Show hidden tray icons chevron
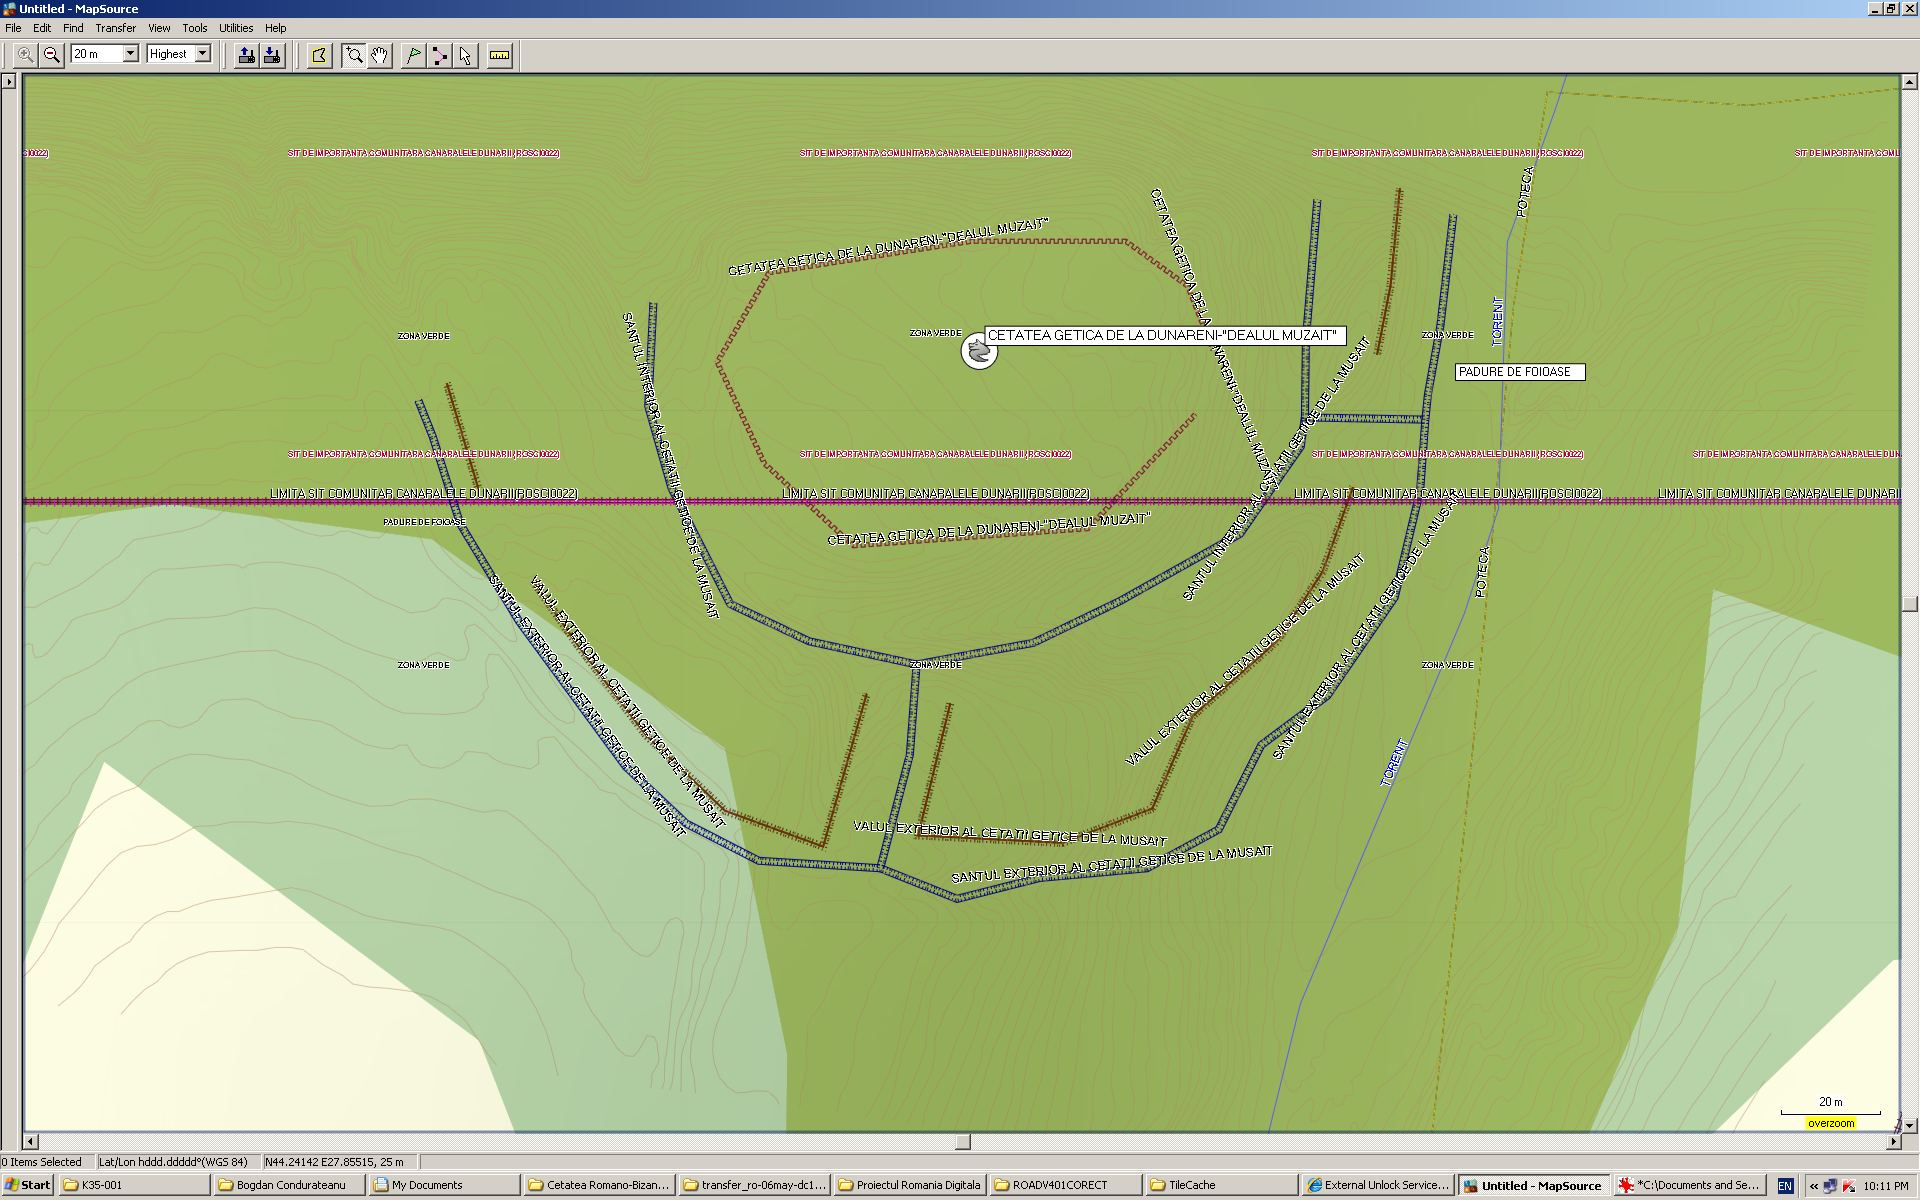Viewport: 1920px width, 1200px height. click(1813, 1186)
